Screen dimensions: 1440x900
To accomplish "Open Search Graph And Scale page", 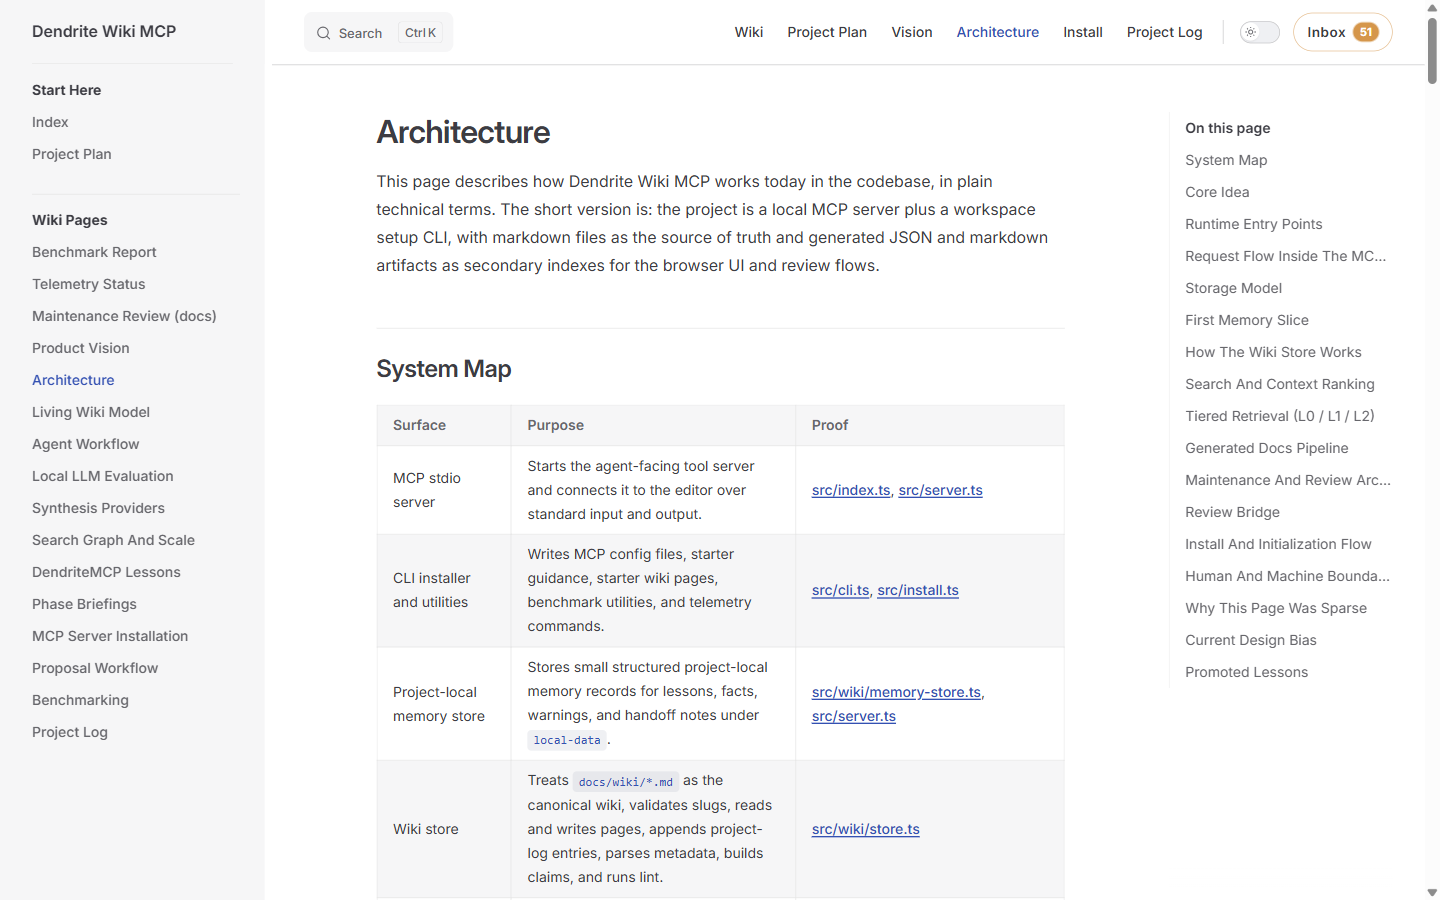I will (113, 540).
